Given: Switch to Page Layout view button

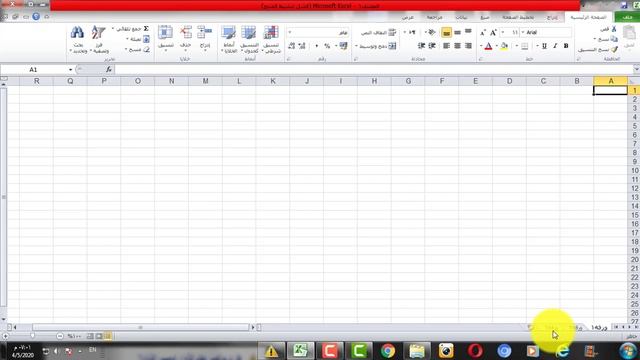Looking at the screenshot, I should click(99, 336).
